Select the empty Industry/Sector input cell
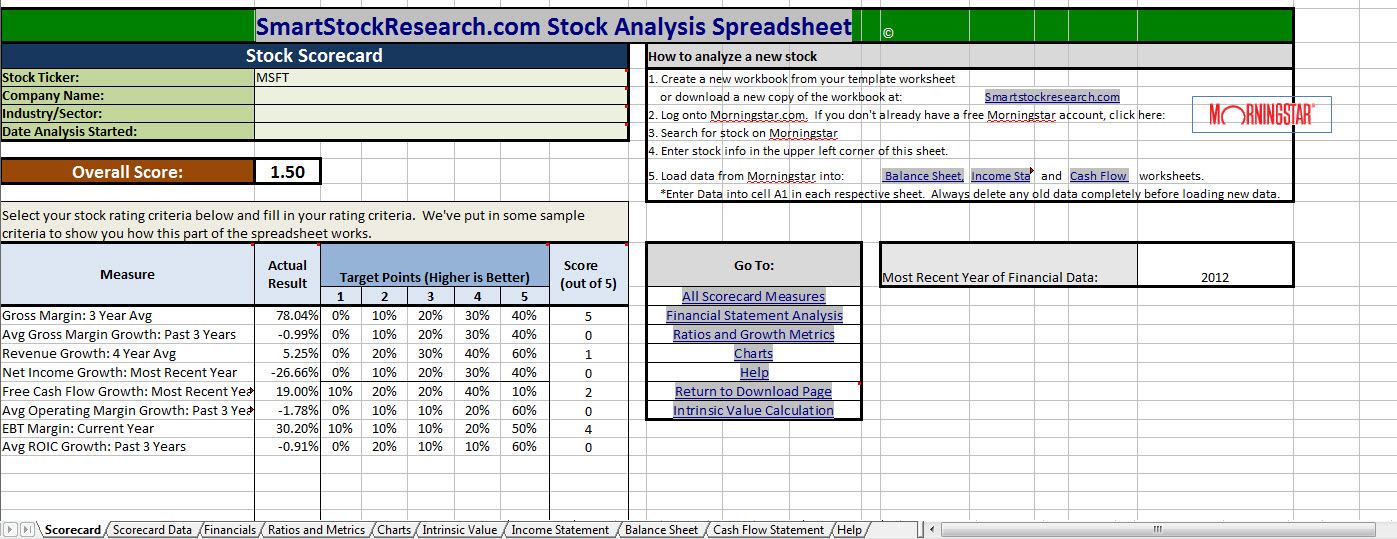Screen dimensions: 1397x539 point(441,113)
